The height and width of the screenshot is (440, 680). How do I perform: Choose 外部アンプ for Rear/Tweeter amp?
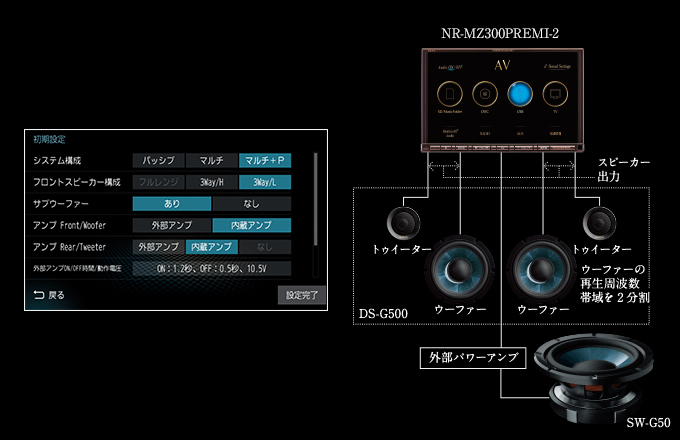pos(158,247)
